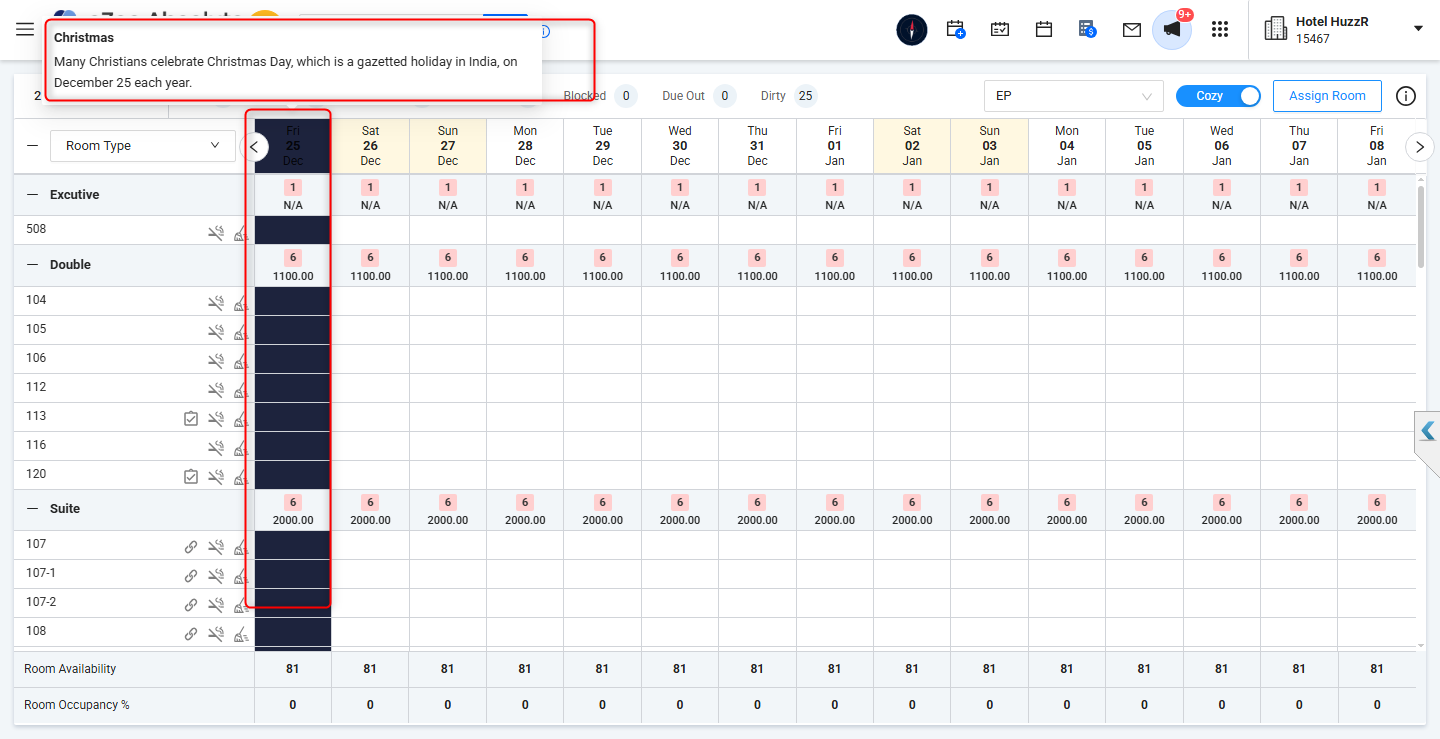Collapse the Excutive room group
Screen dimensions: 1440x739
point(32,195)
